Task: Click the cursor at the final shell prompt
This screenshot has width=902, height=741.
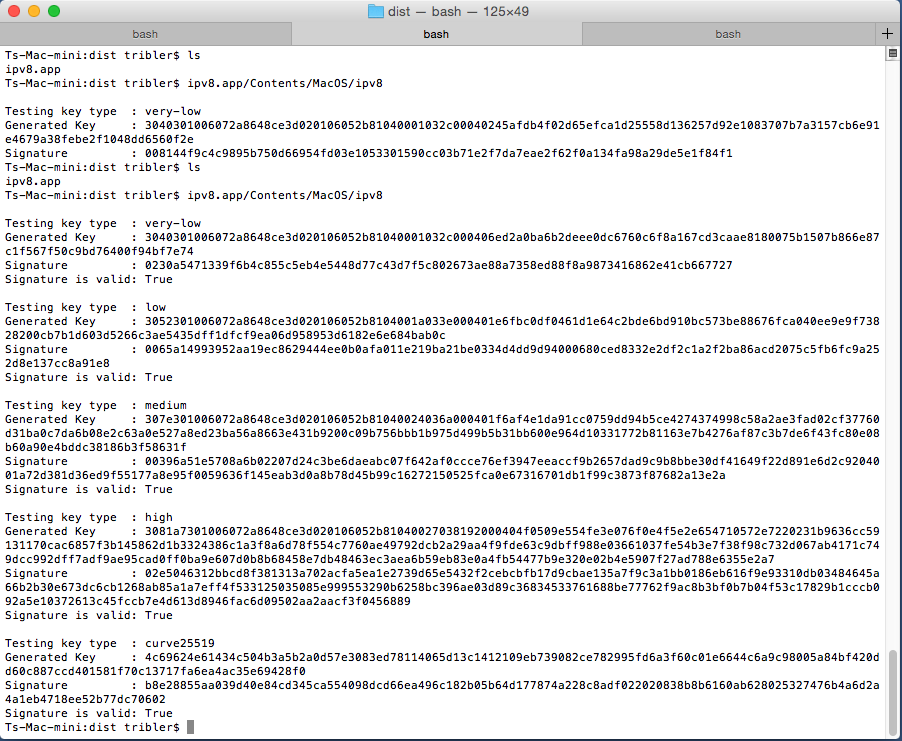Action: click(x=190, y=727)
